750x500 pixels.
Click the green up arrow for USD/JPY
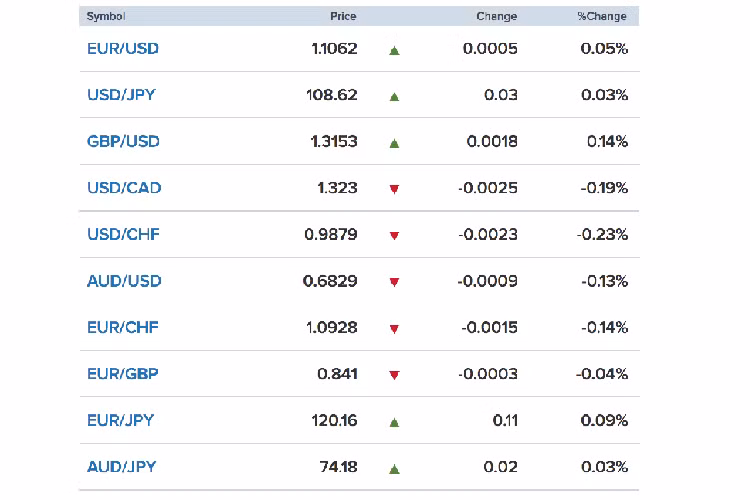tap(394, 97)
